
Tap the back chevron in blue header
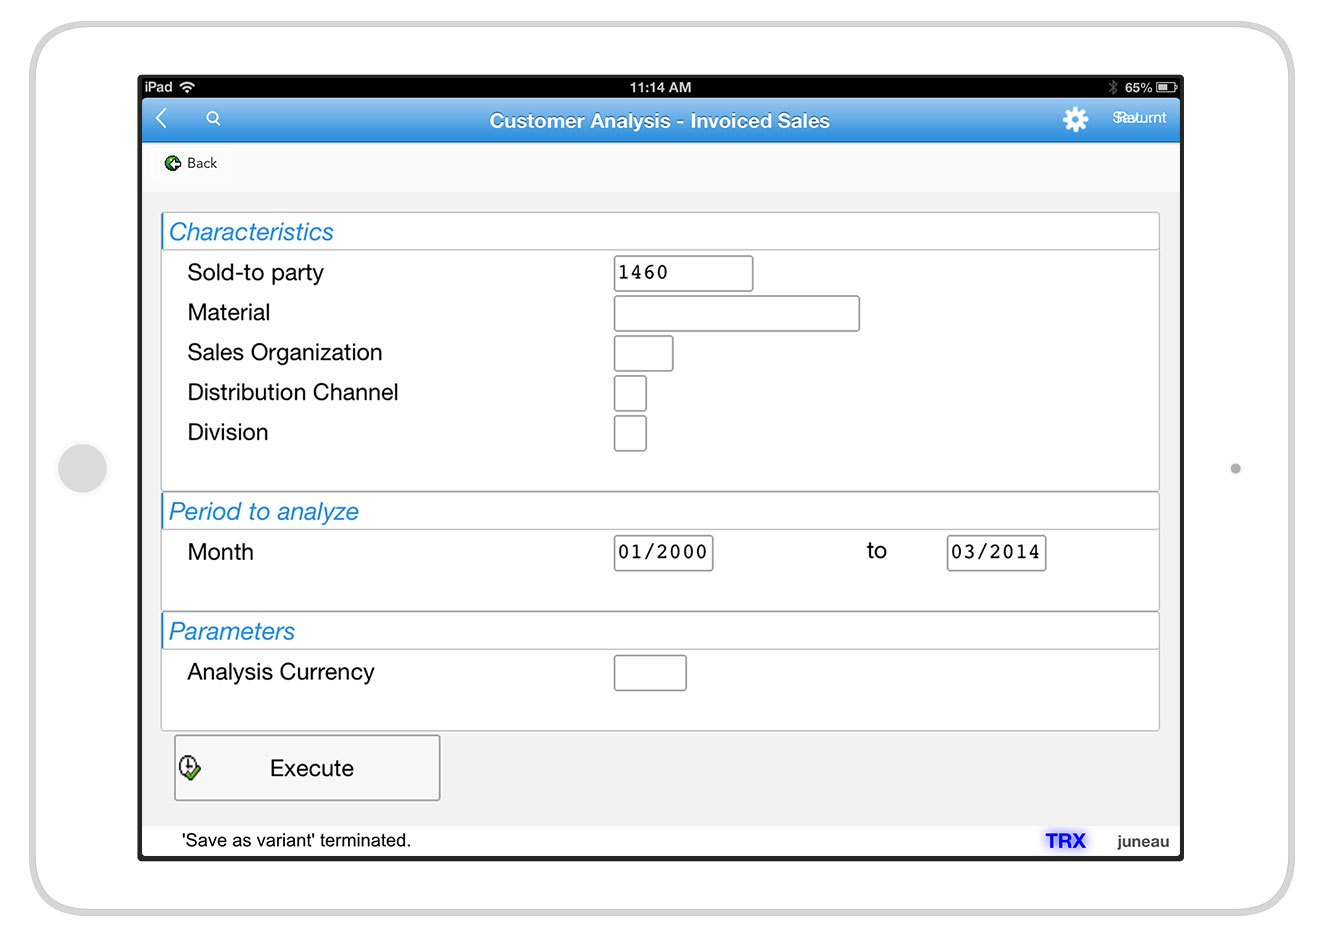(x=162, y=119)
